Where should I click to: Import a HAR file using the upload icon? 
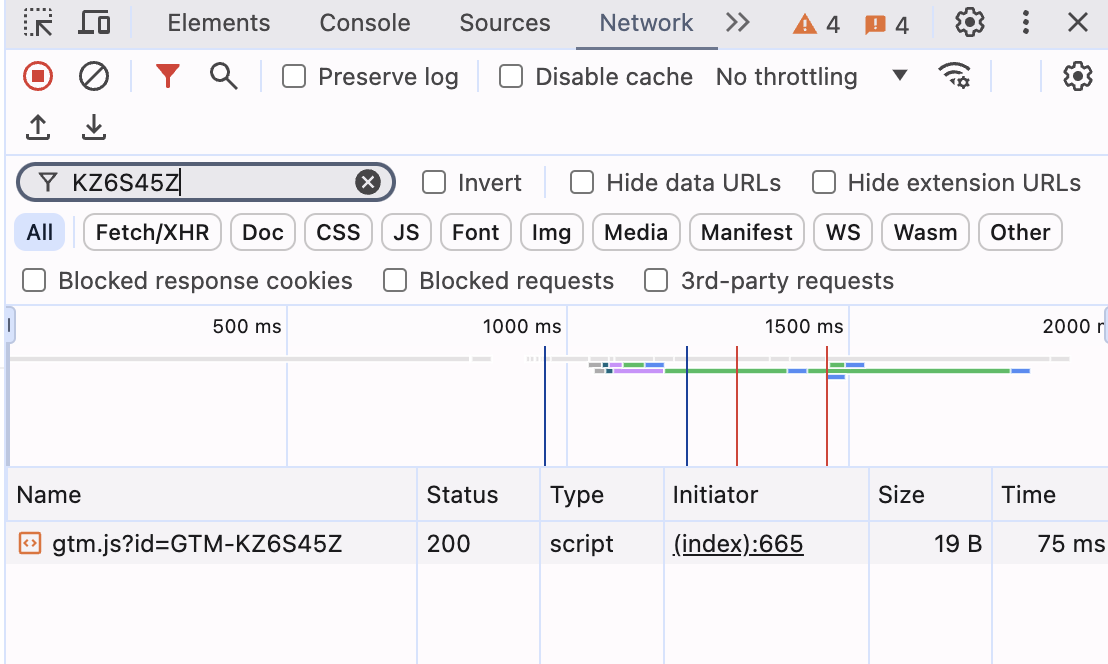[37, 128]
